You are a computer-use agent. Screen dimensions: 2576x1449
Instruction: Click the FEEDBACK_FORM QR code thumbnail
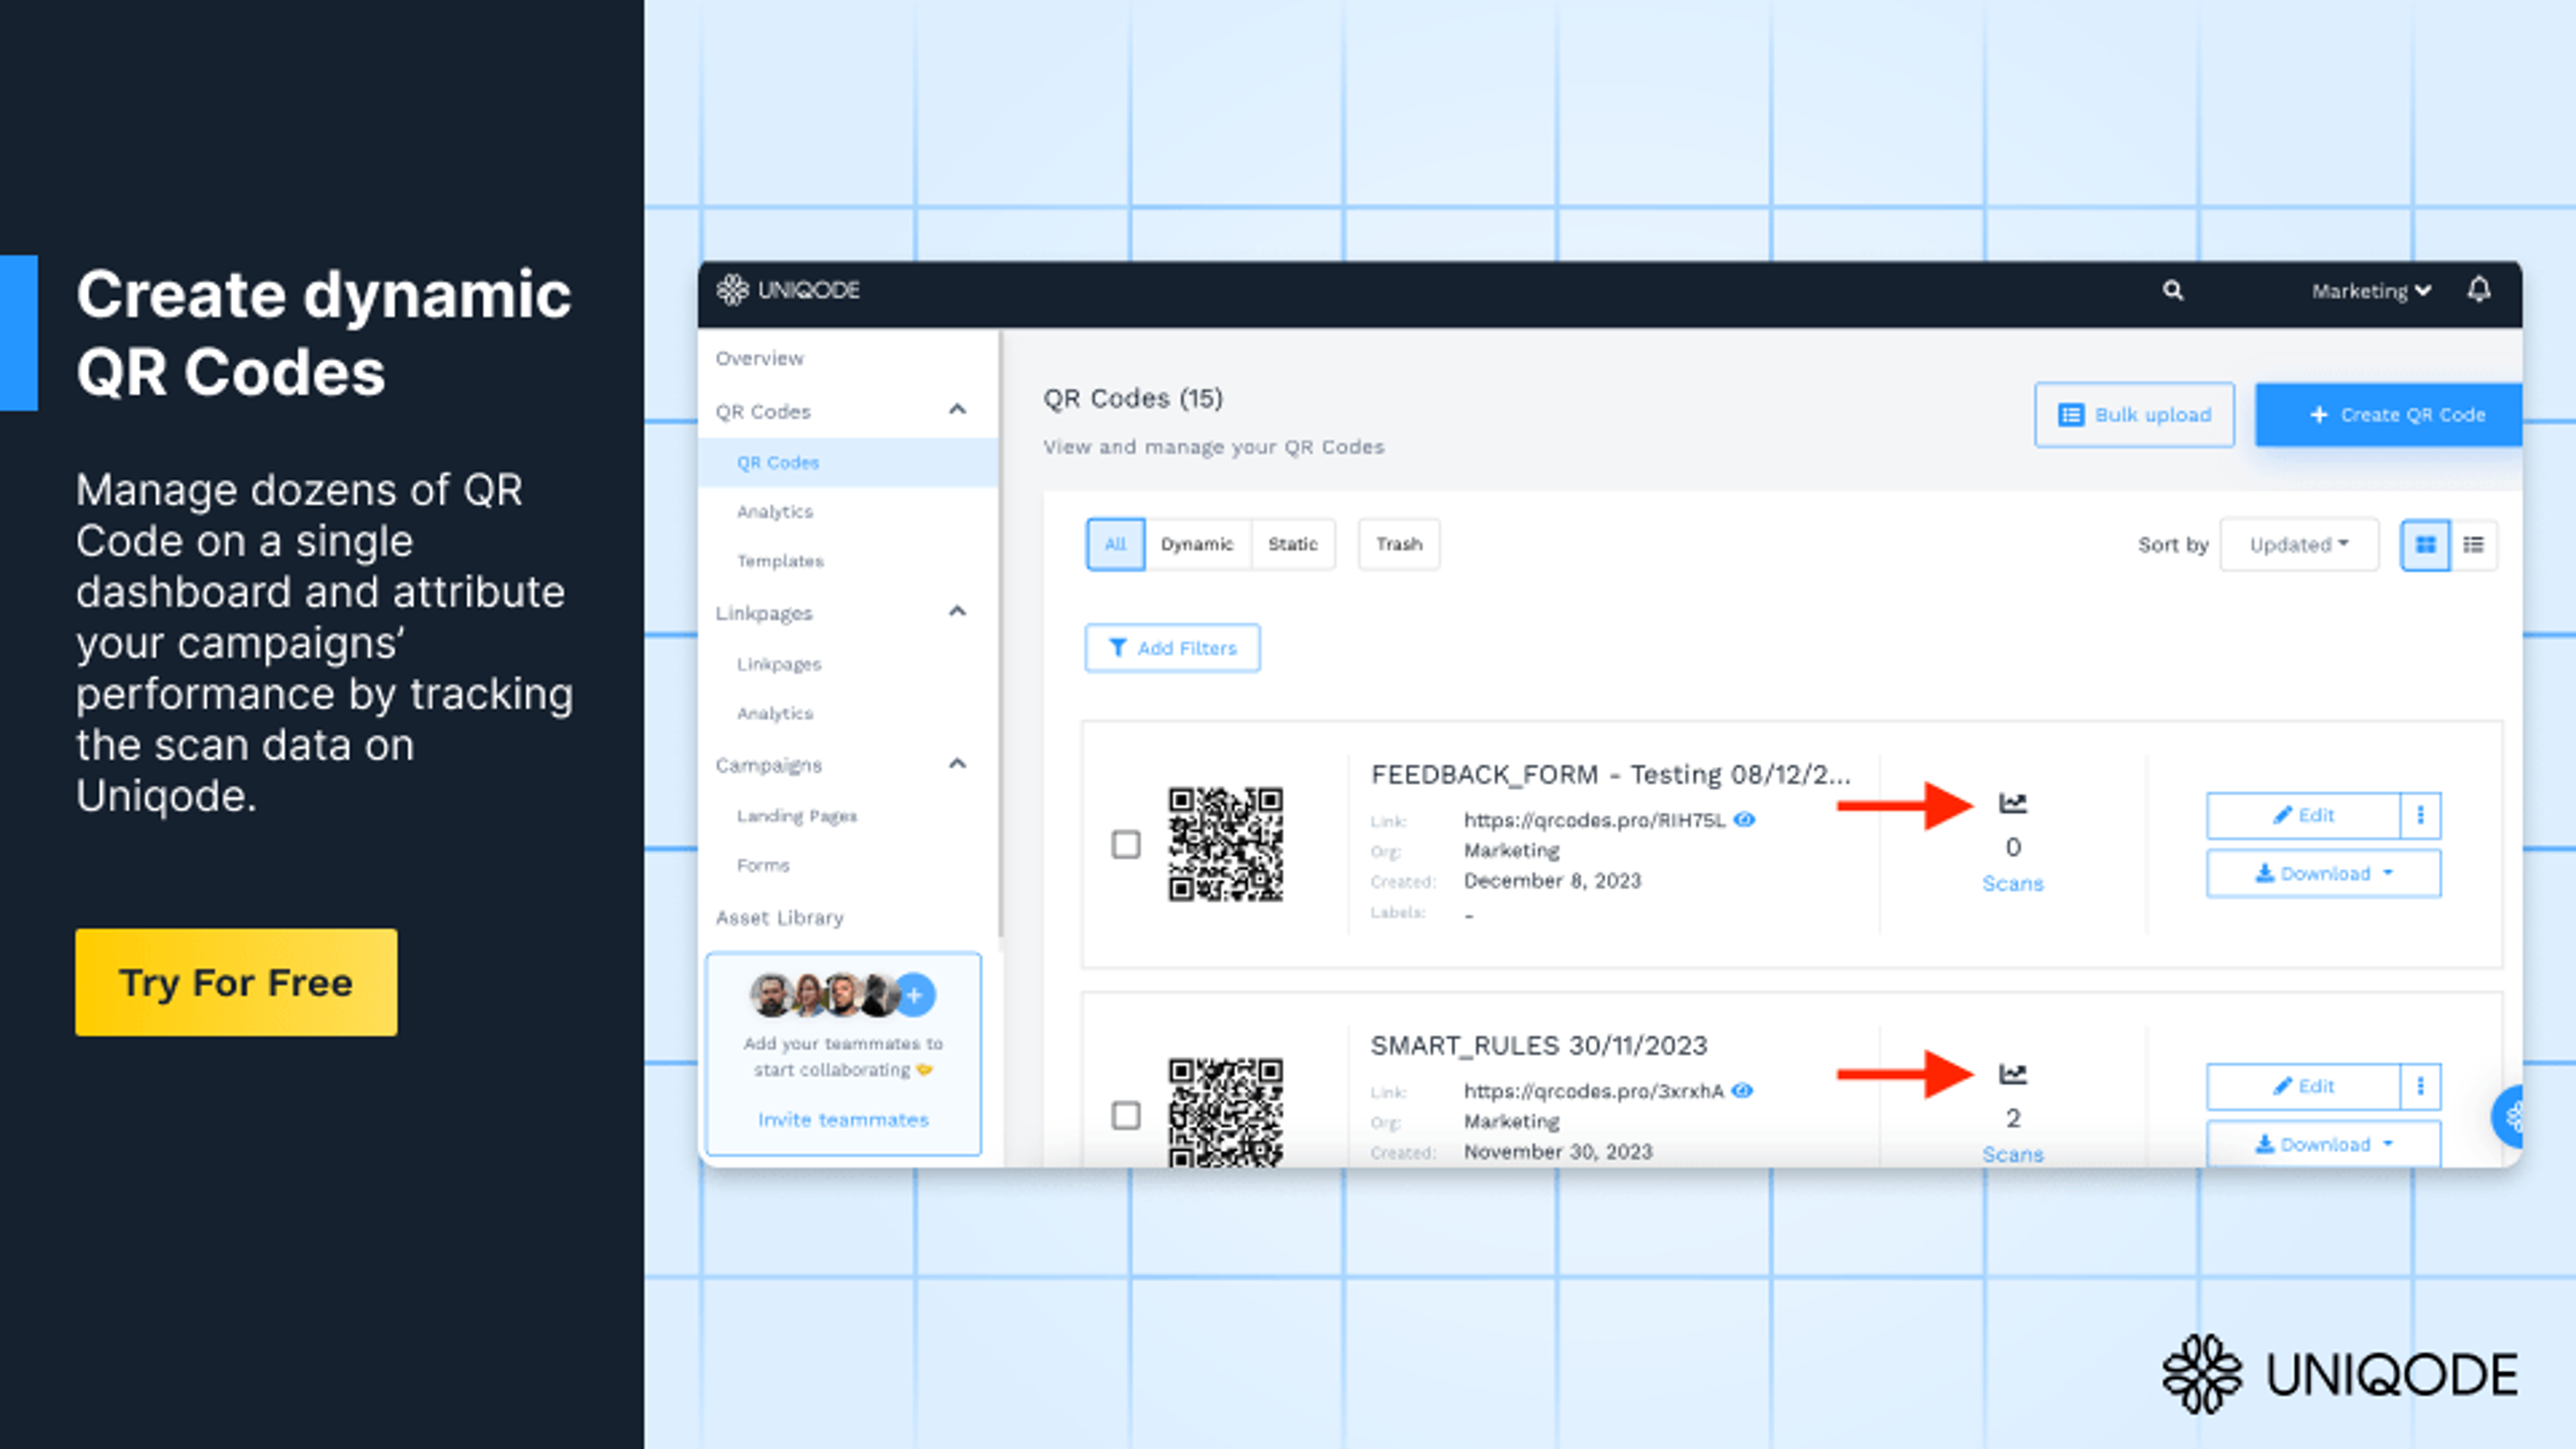click(1225, 844)
